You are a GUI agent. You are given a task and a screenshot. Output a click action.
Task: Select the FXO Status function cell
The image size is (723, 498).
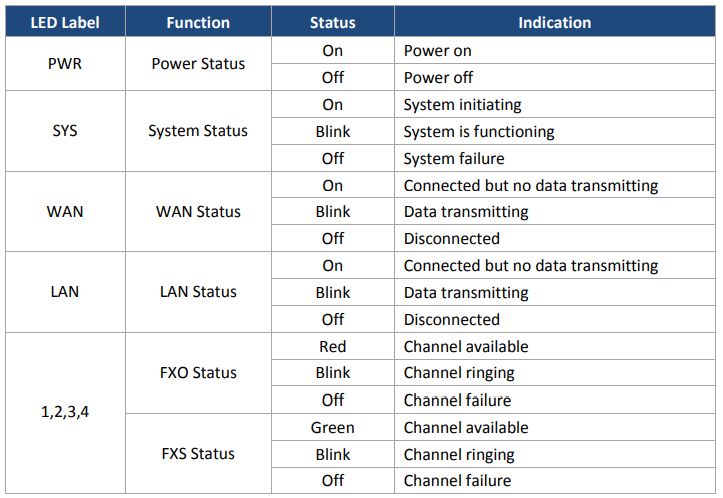(198, 373)
